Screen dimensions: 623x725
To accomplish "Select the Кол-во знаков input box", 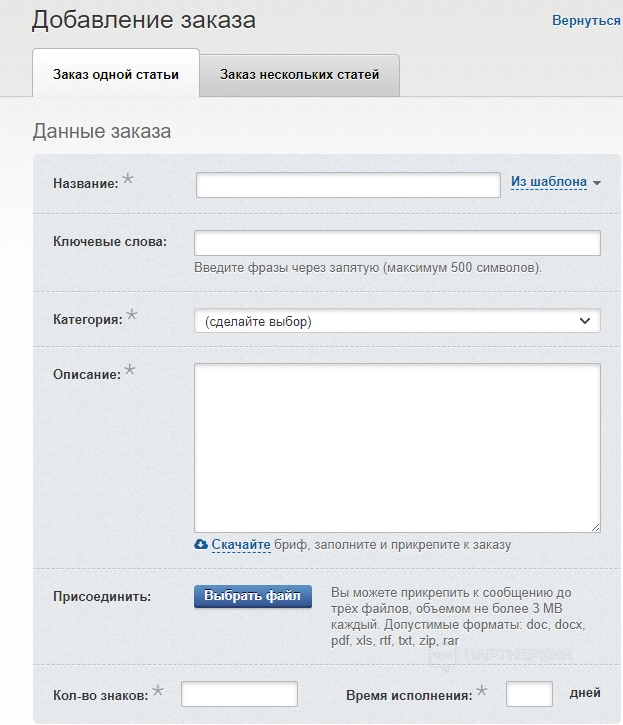I will click(x=239, y=694).
